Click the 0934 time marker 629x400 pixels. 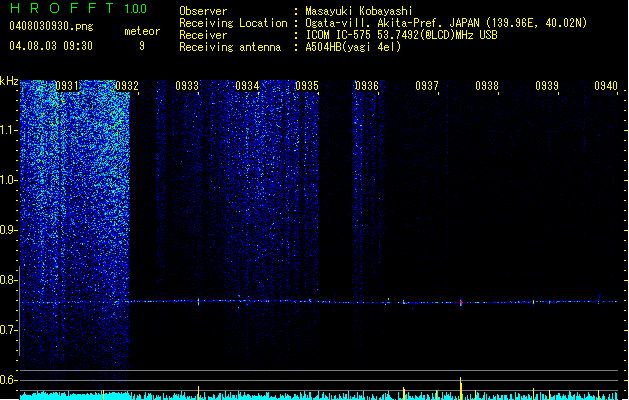point(247,86)
